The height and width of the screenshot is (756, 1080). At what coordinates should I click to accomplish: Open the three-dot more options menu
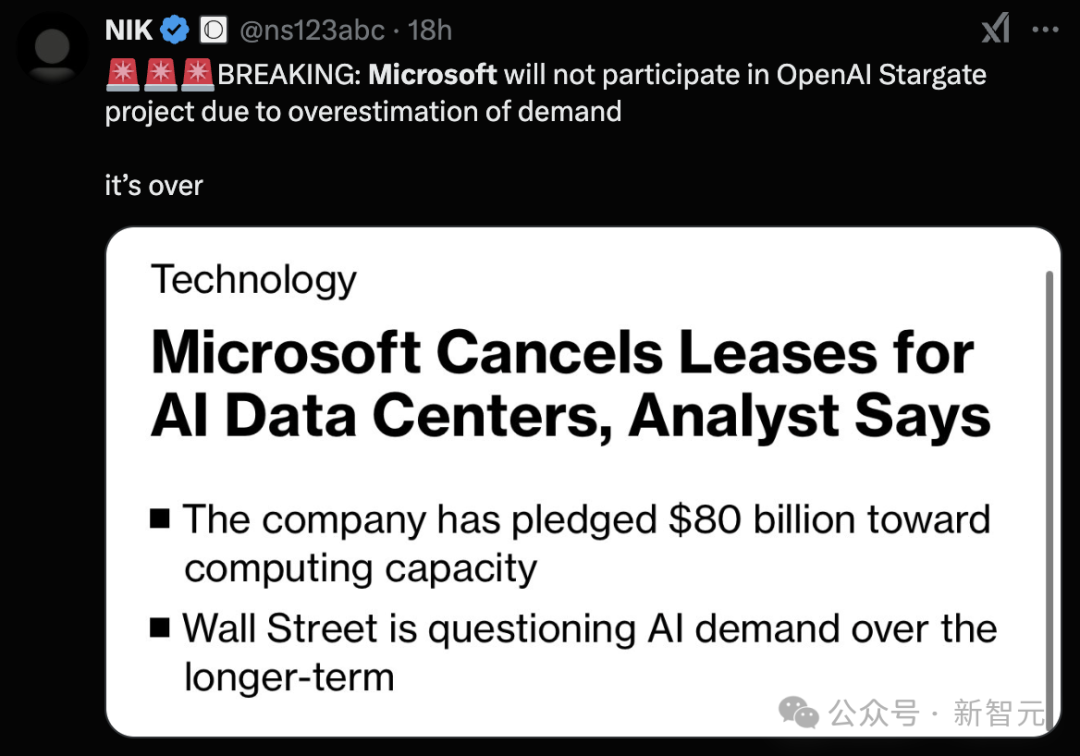coord(1045,30)
